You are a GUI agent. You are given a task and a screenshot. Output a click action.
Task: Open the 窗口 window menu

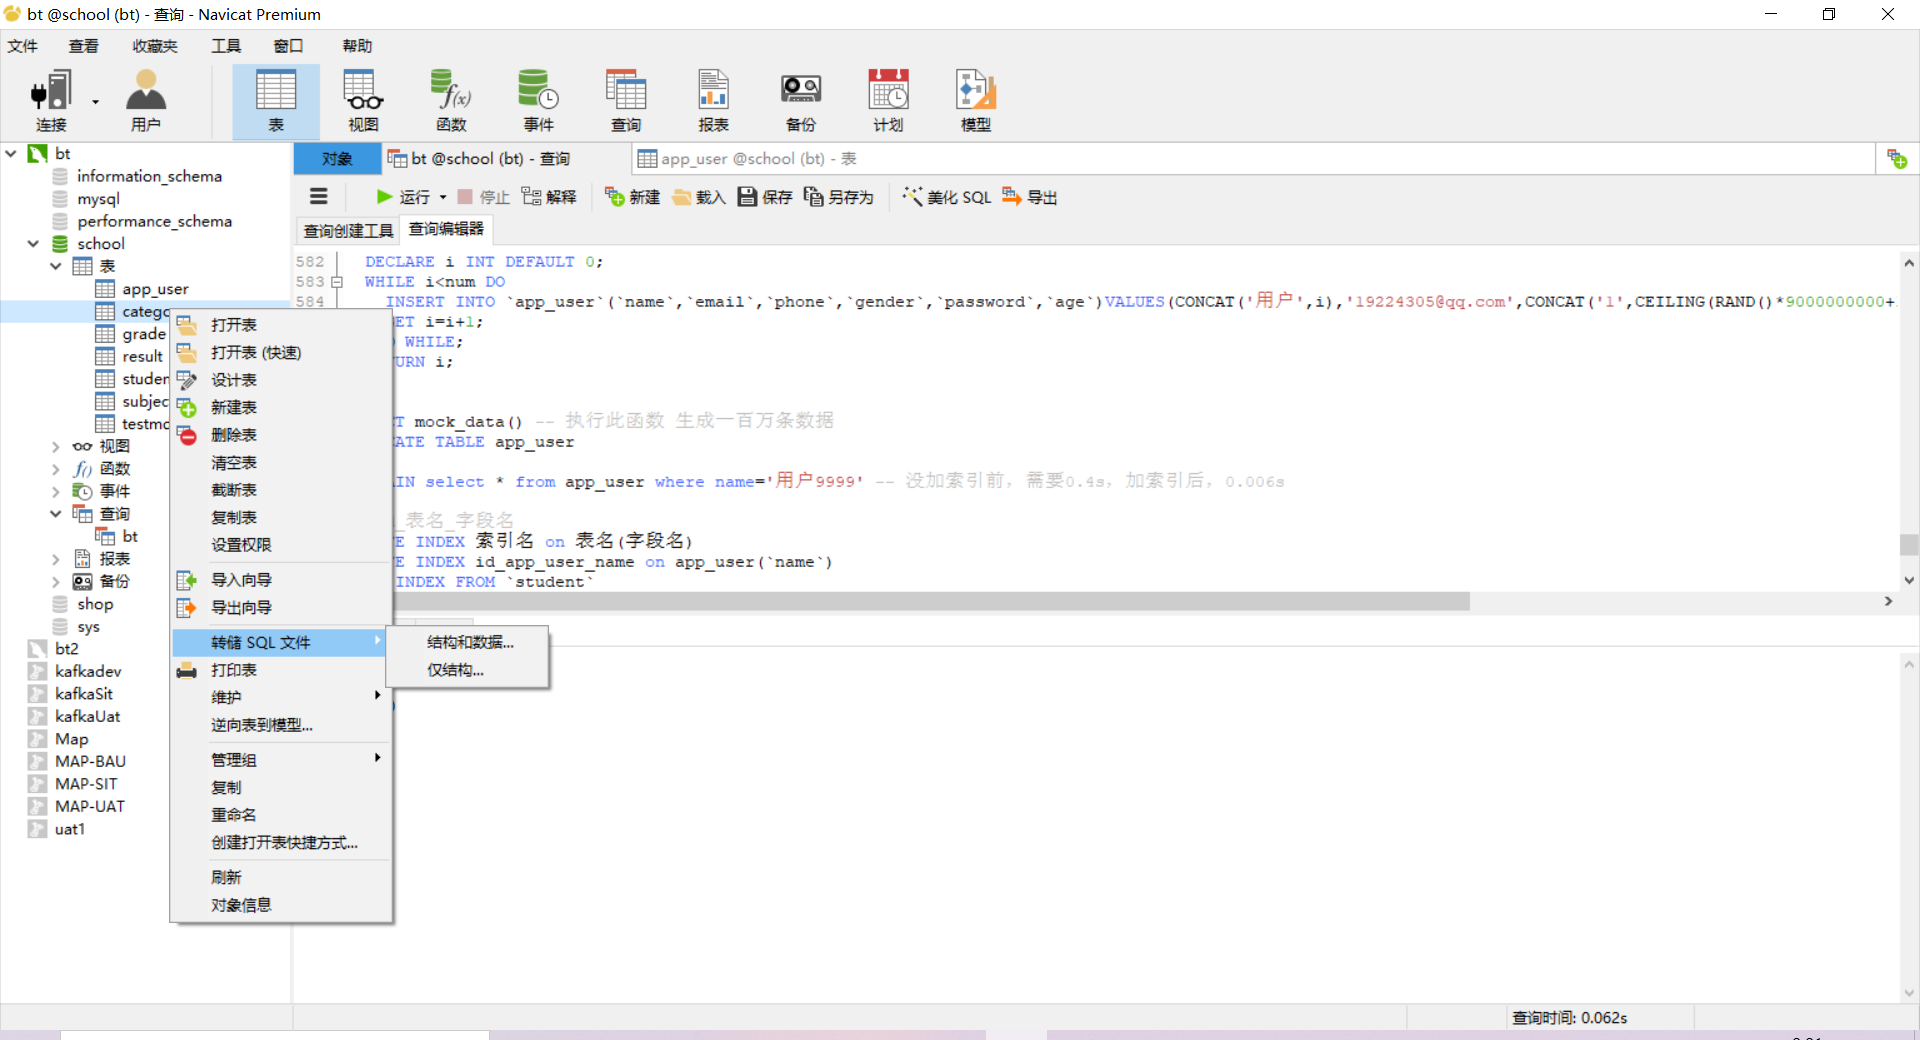click(288, 46)
